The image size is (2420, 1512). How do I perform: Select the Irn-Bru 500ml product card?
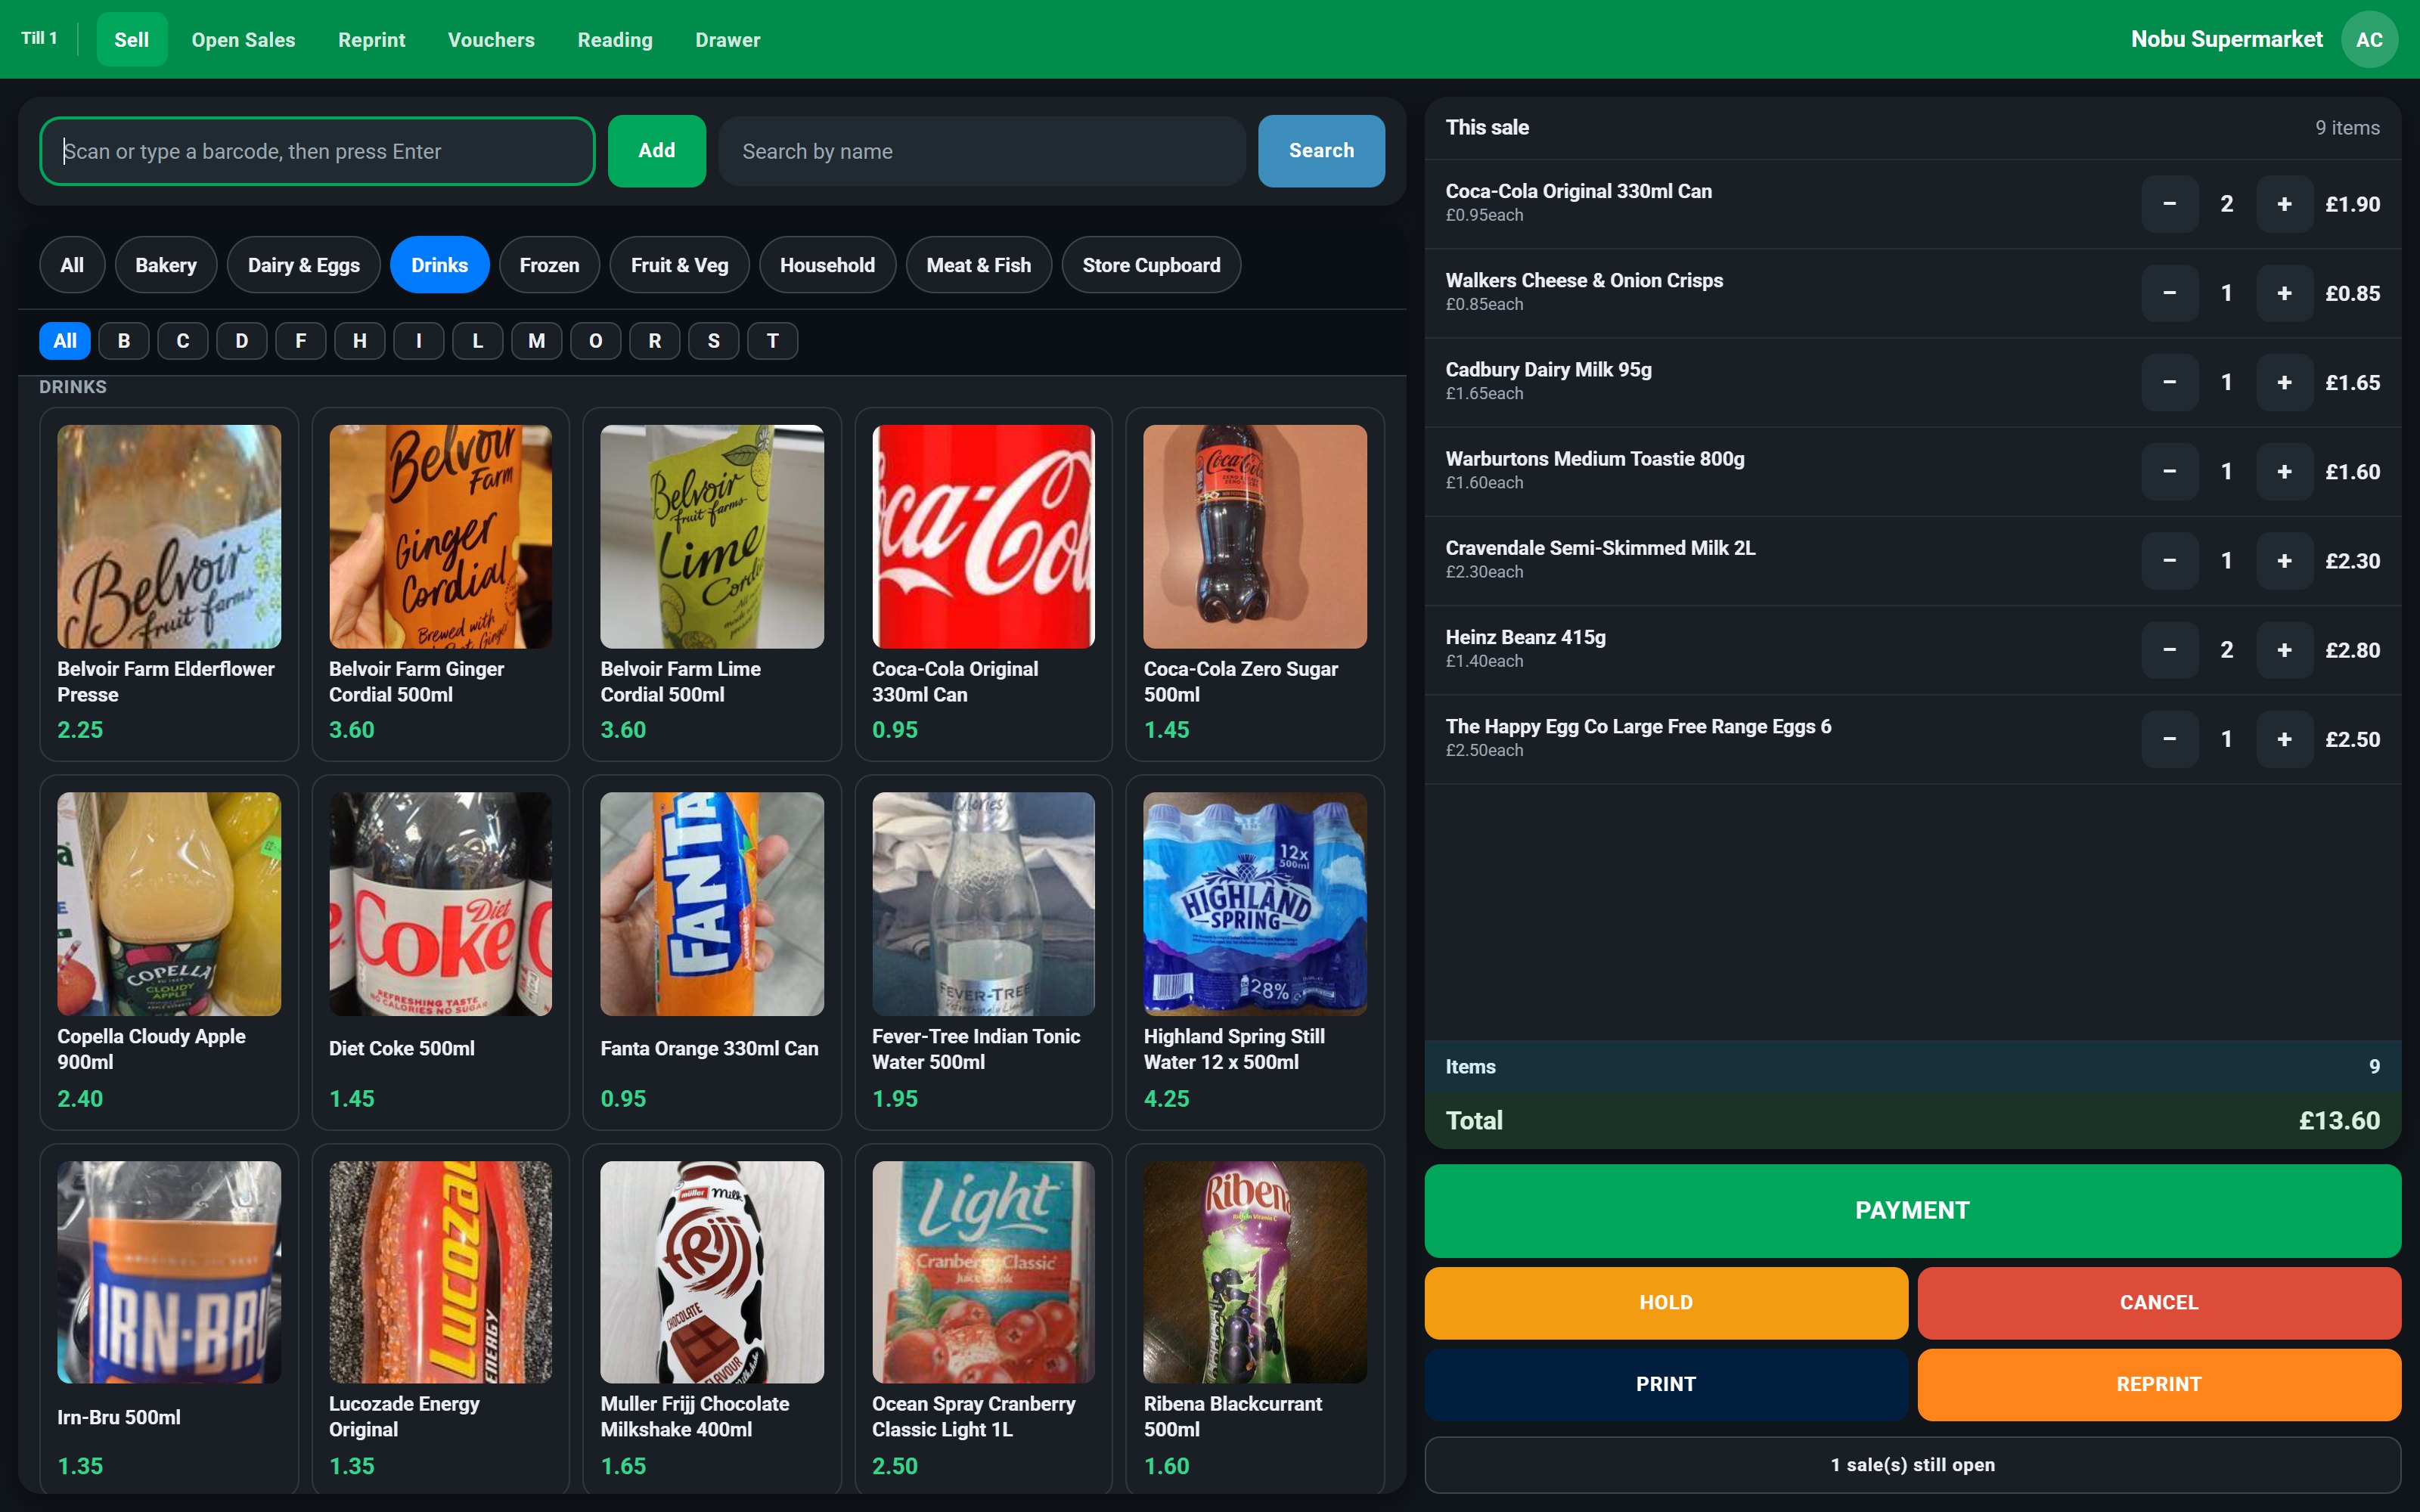169,1319
